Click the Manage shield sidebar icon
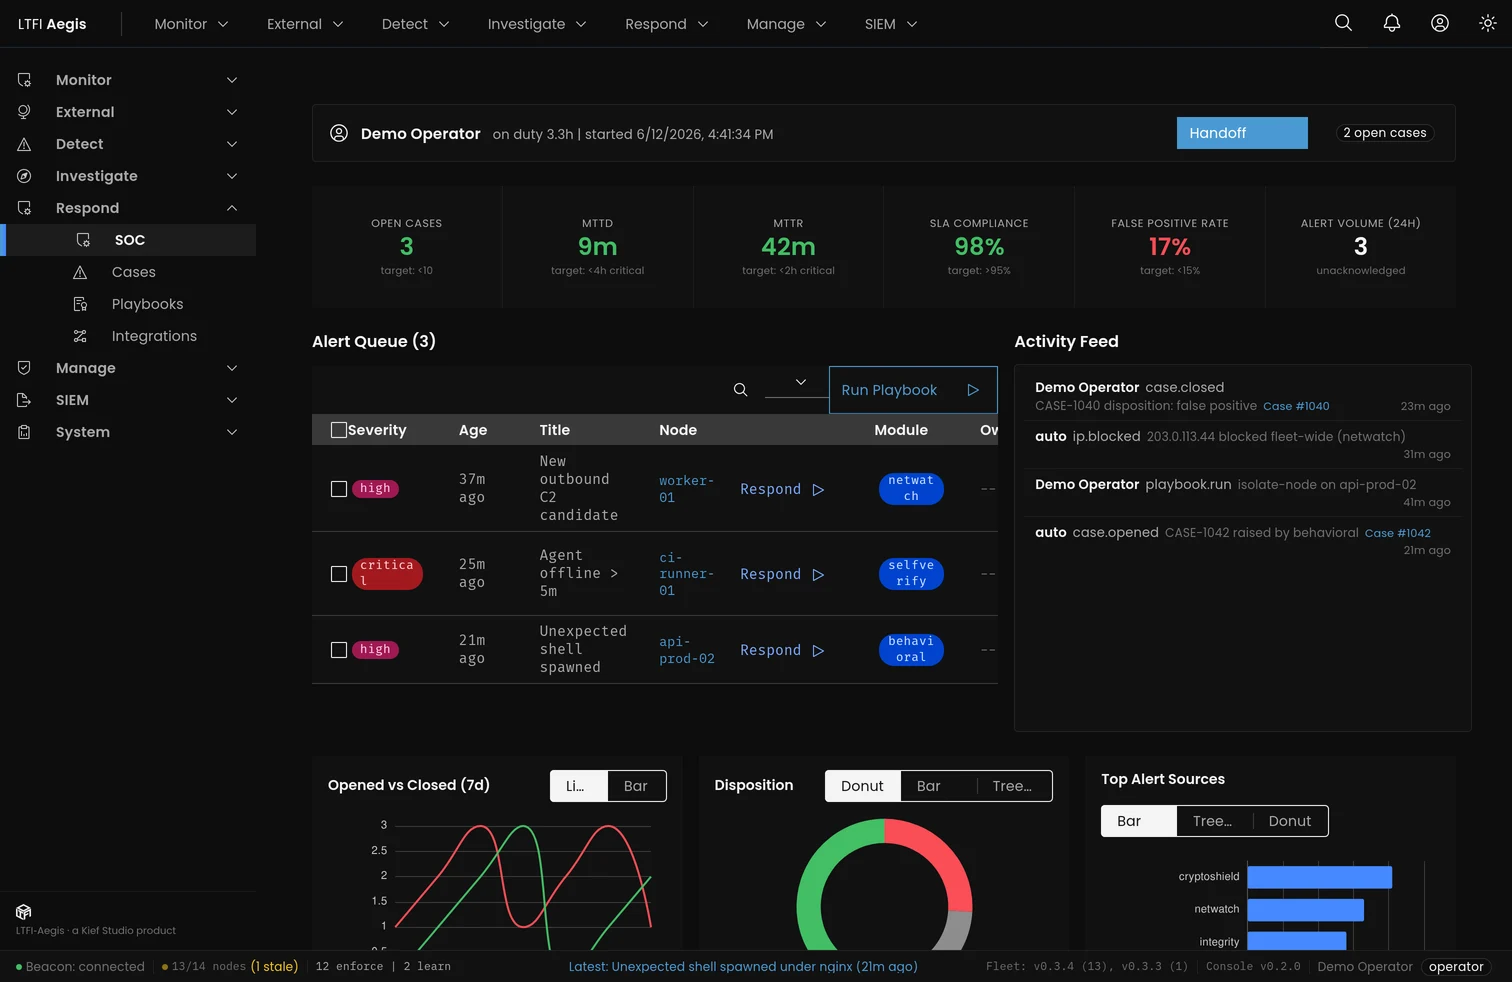The height and width of the screenshot is (982, 1512). [x=24, y=368]
